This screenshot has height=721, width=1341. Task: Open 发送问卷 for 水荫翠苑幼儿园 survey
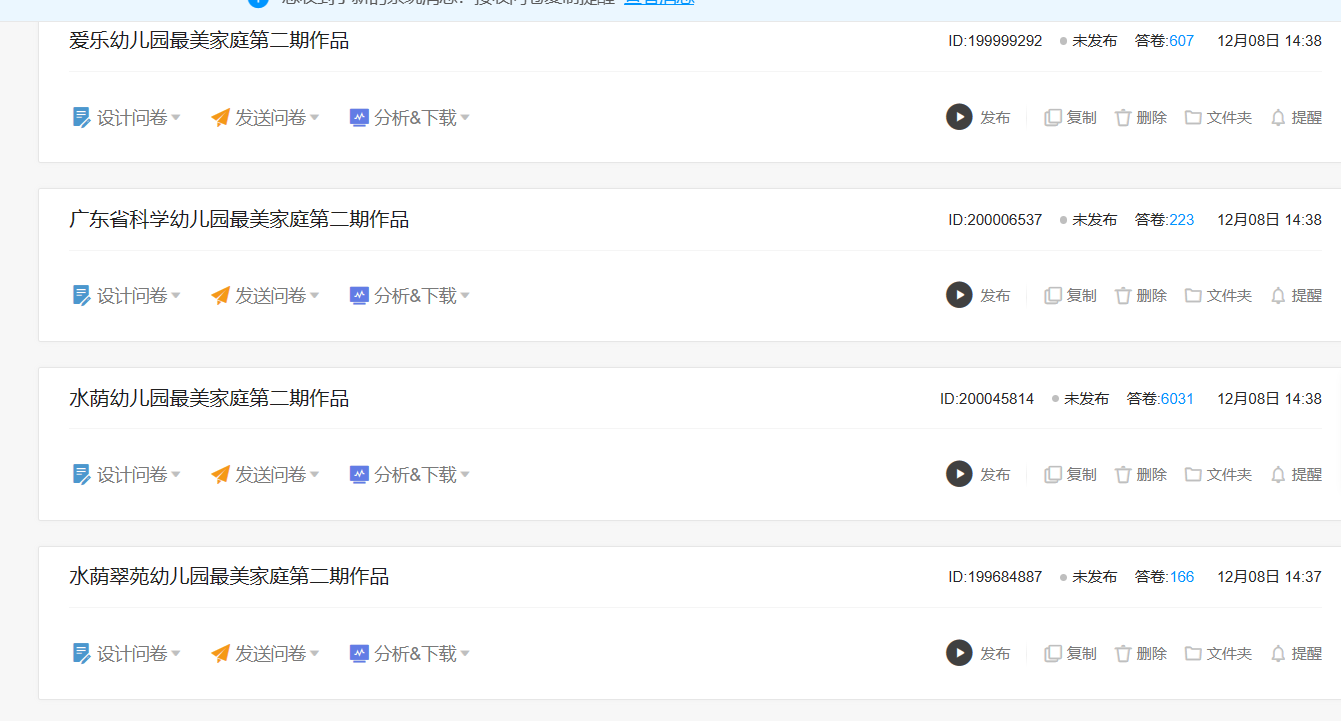point(265,654)
